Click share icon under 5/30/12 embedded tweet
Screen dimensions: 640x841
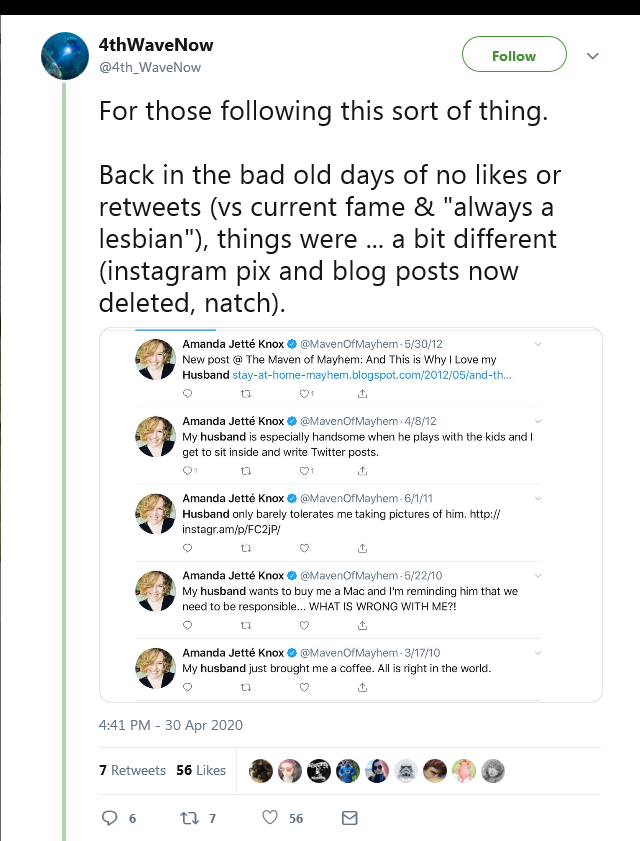pos(363,394)
